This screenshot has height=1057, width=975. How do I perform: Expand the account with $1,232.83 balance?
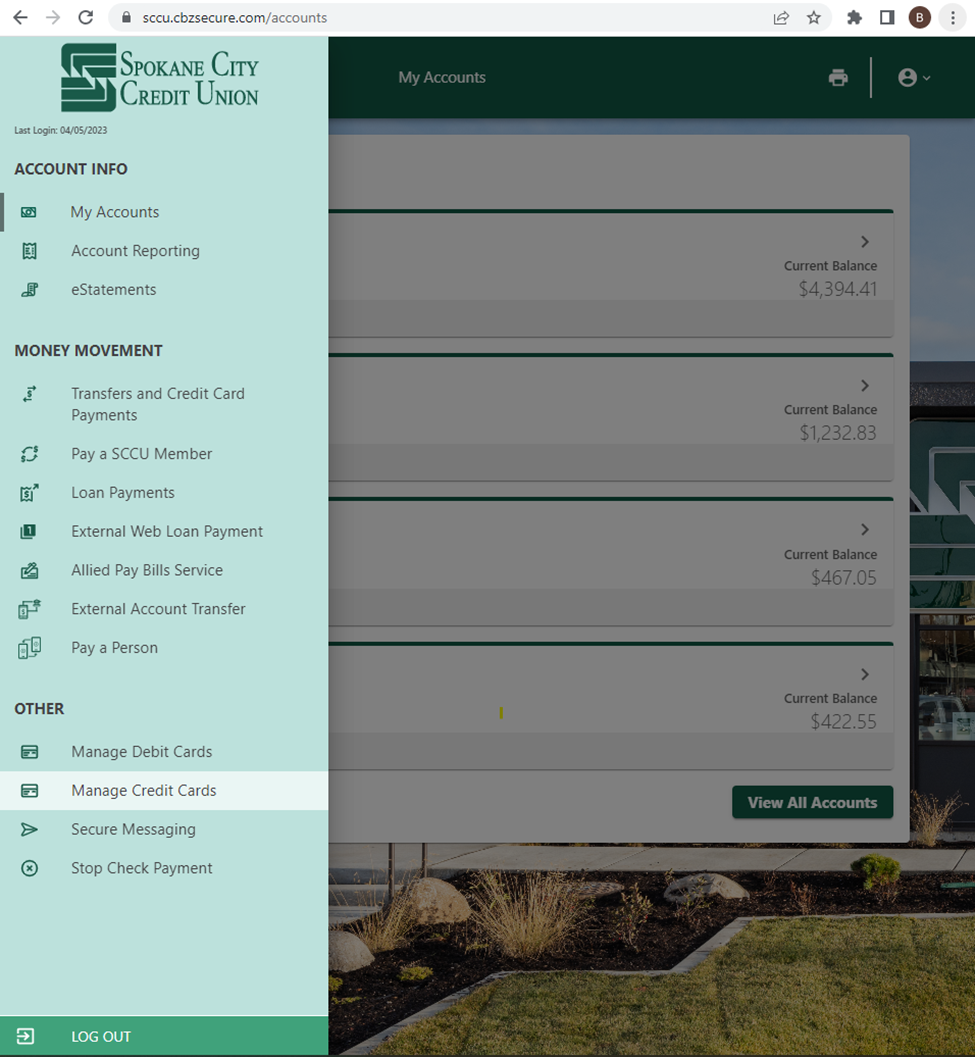865,386
